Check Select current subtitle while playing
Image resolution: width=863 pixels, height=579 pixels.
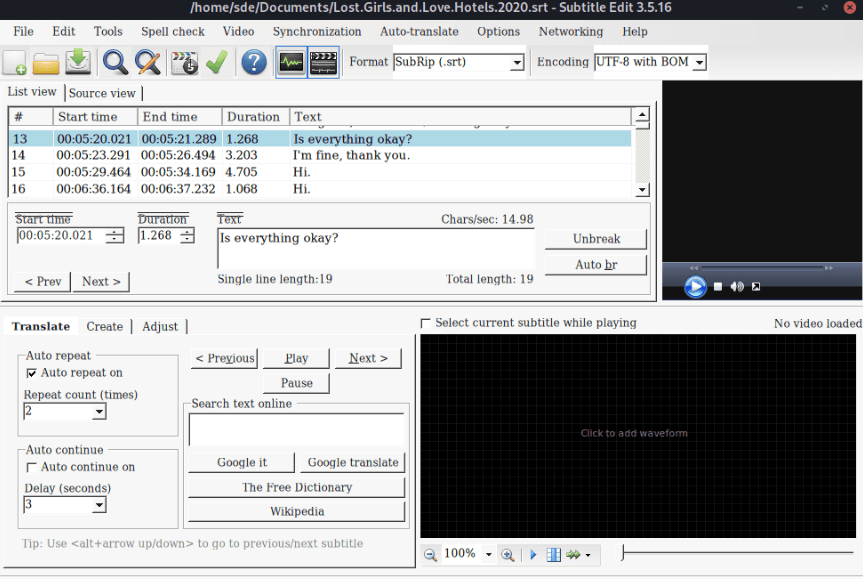[427, 323]
